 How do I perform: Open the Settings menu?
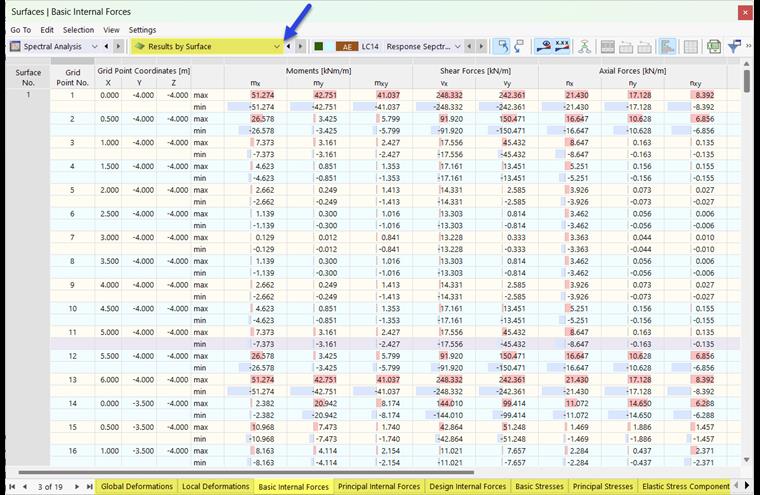[x=142, y=30]
